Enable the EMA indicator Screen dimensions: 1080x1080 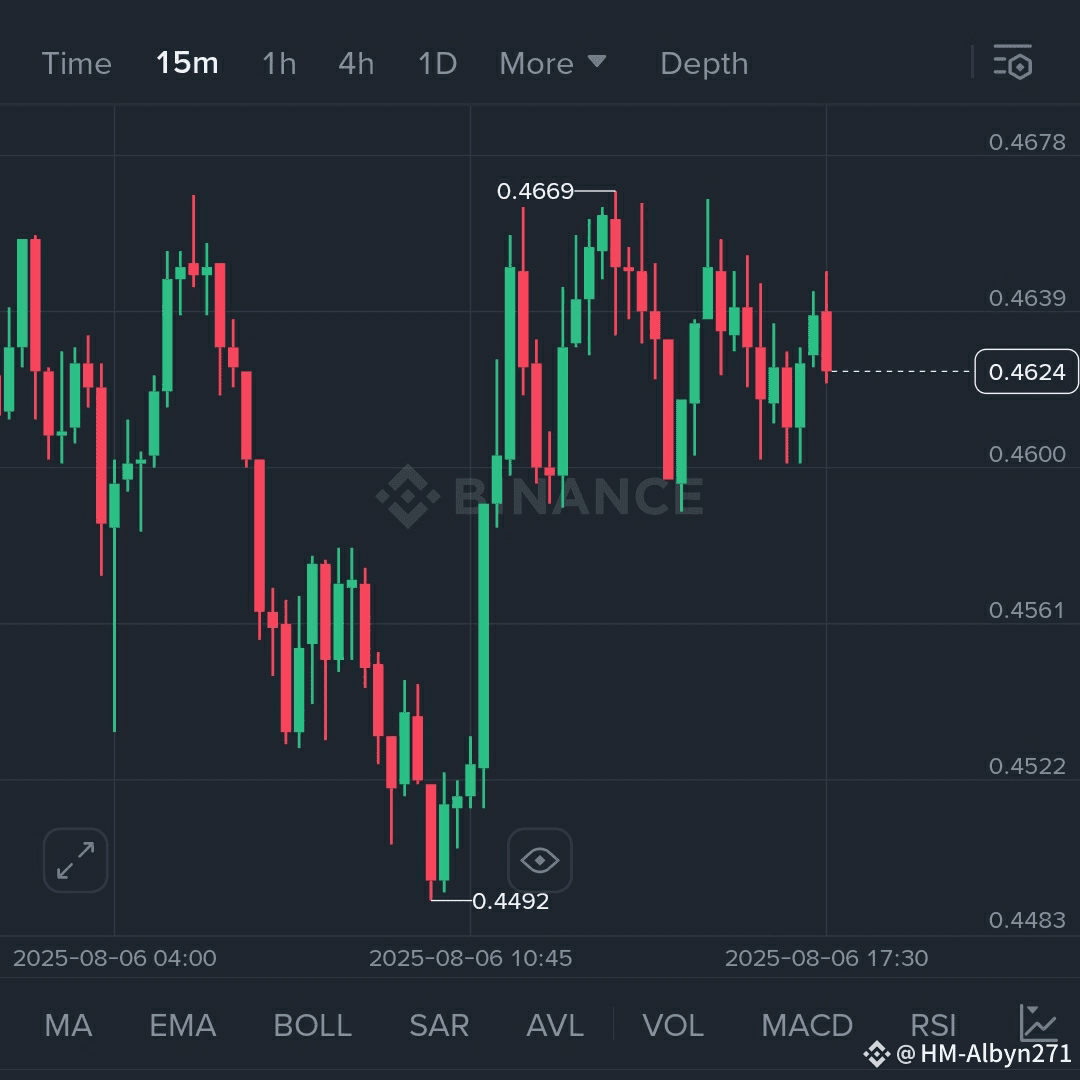pos(183,1025)
